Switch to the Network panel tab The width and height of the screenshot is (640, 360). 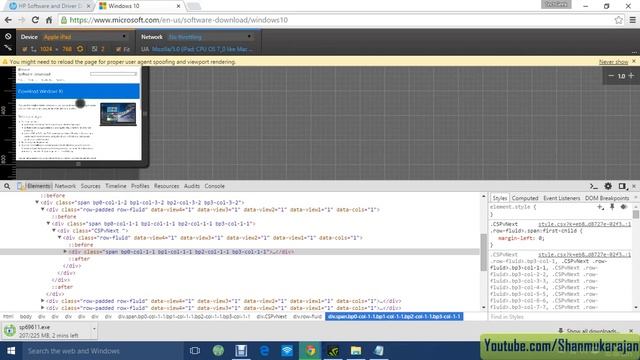pyautogui.click(x=65, y=186)
